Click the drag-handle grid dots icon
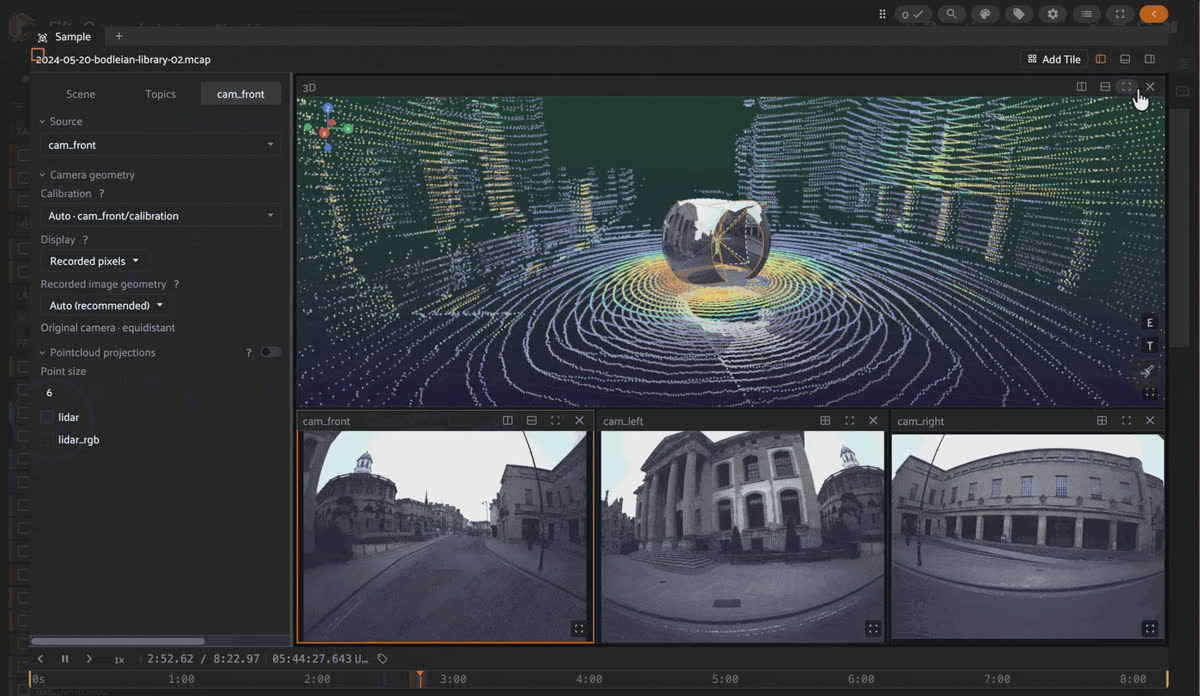Screen dimensions: 1200x696 pyautogui.click(x=882, y=14)
